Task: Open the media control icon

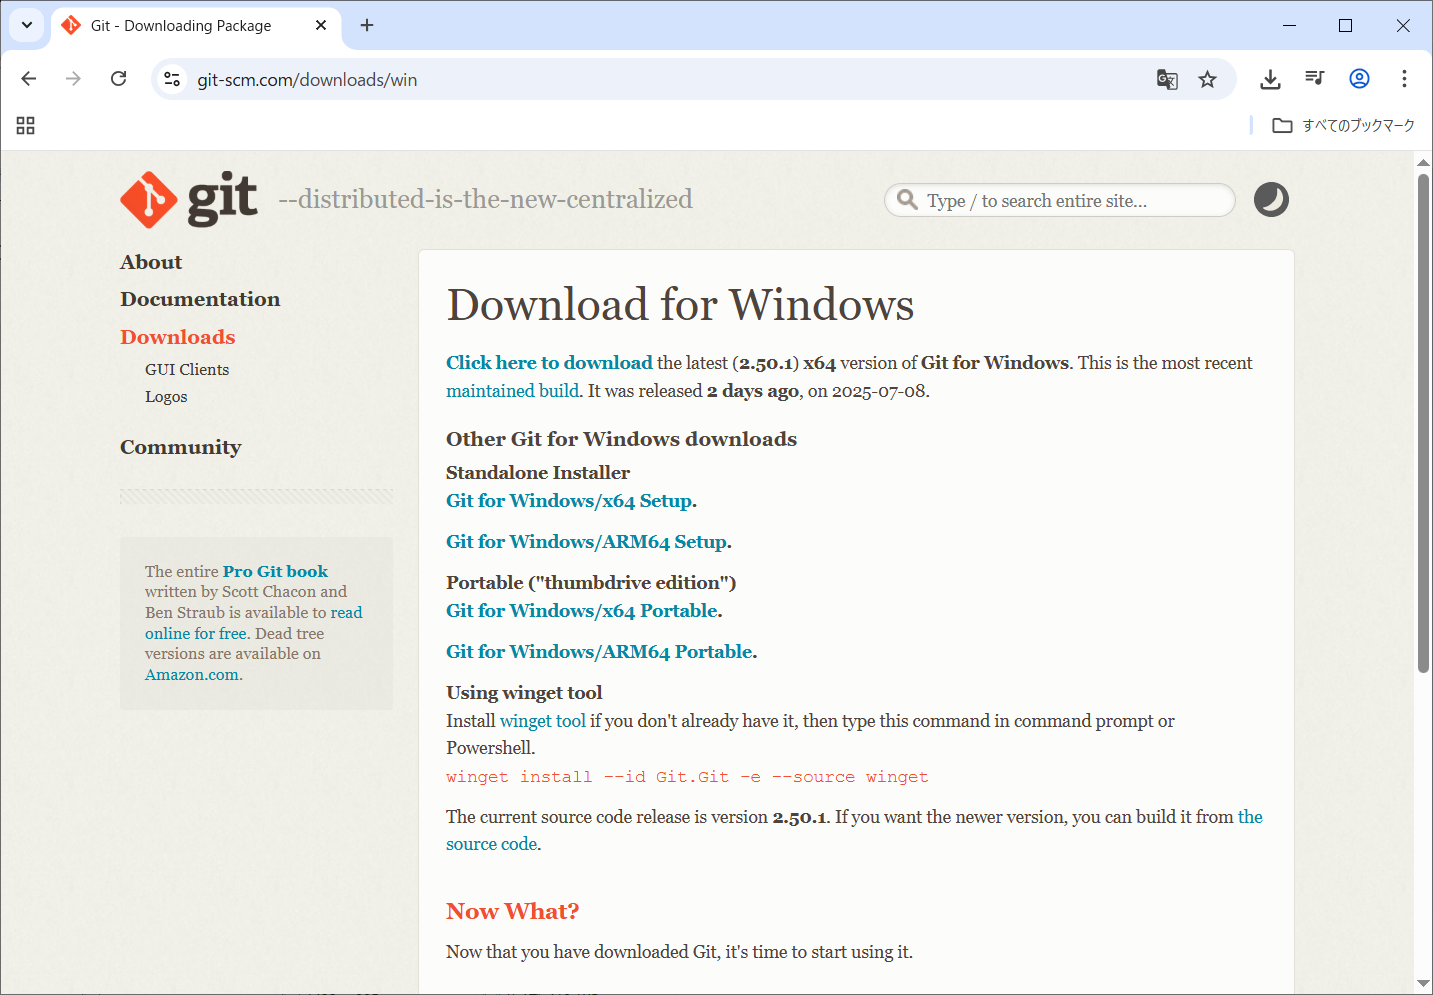Action: 1314,79
